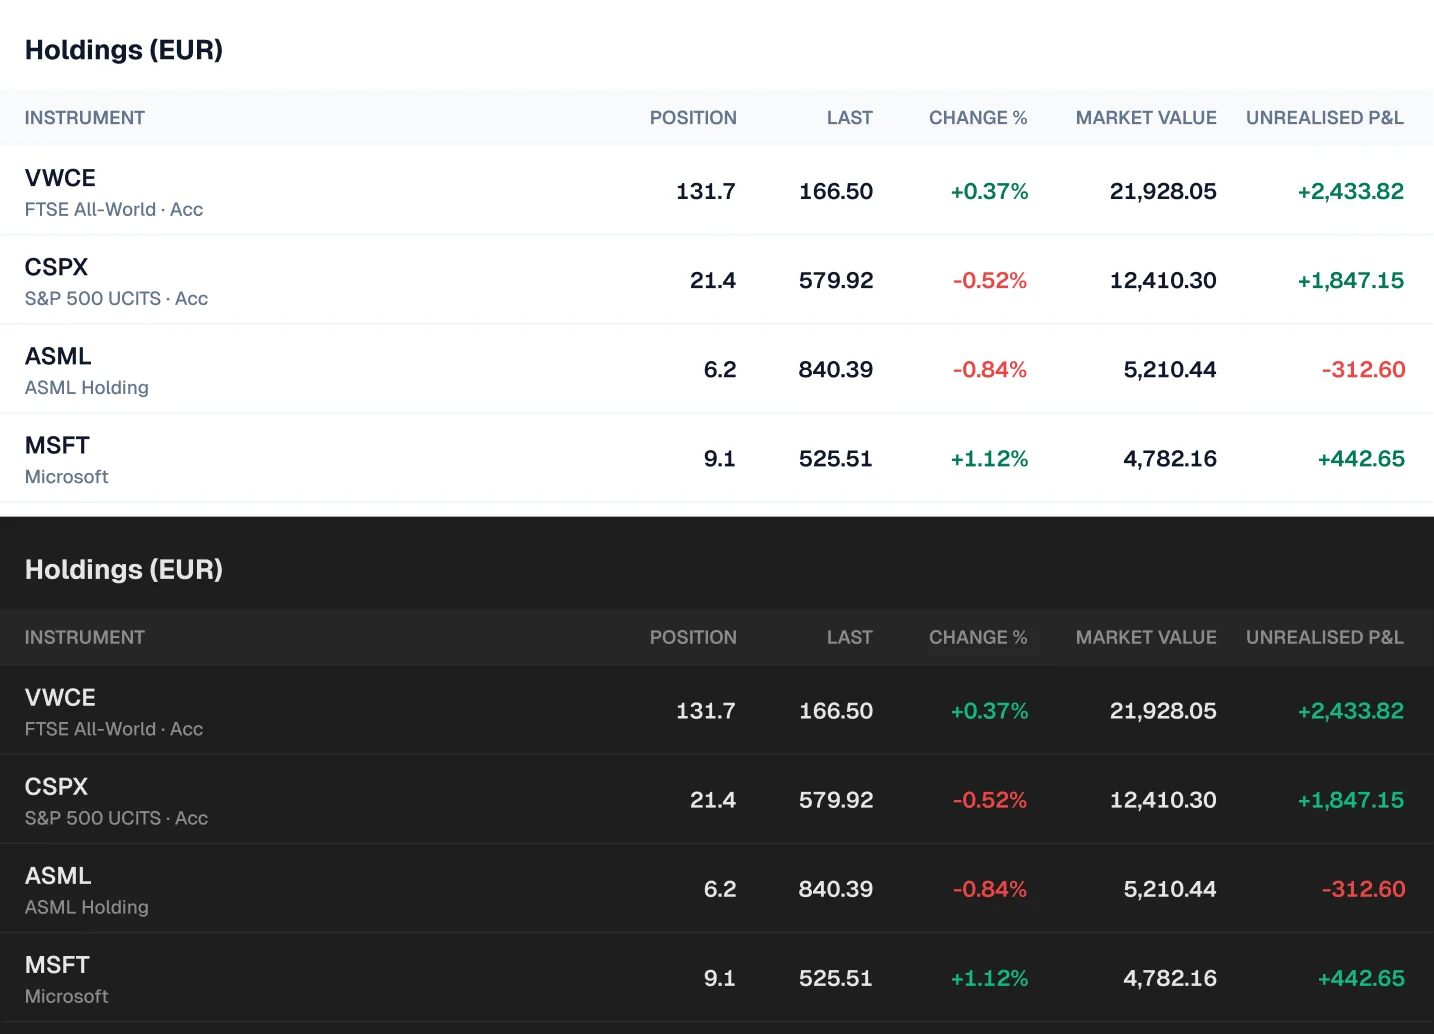Open the CSPX ticker in the light table

[x=57, y=267]
